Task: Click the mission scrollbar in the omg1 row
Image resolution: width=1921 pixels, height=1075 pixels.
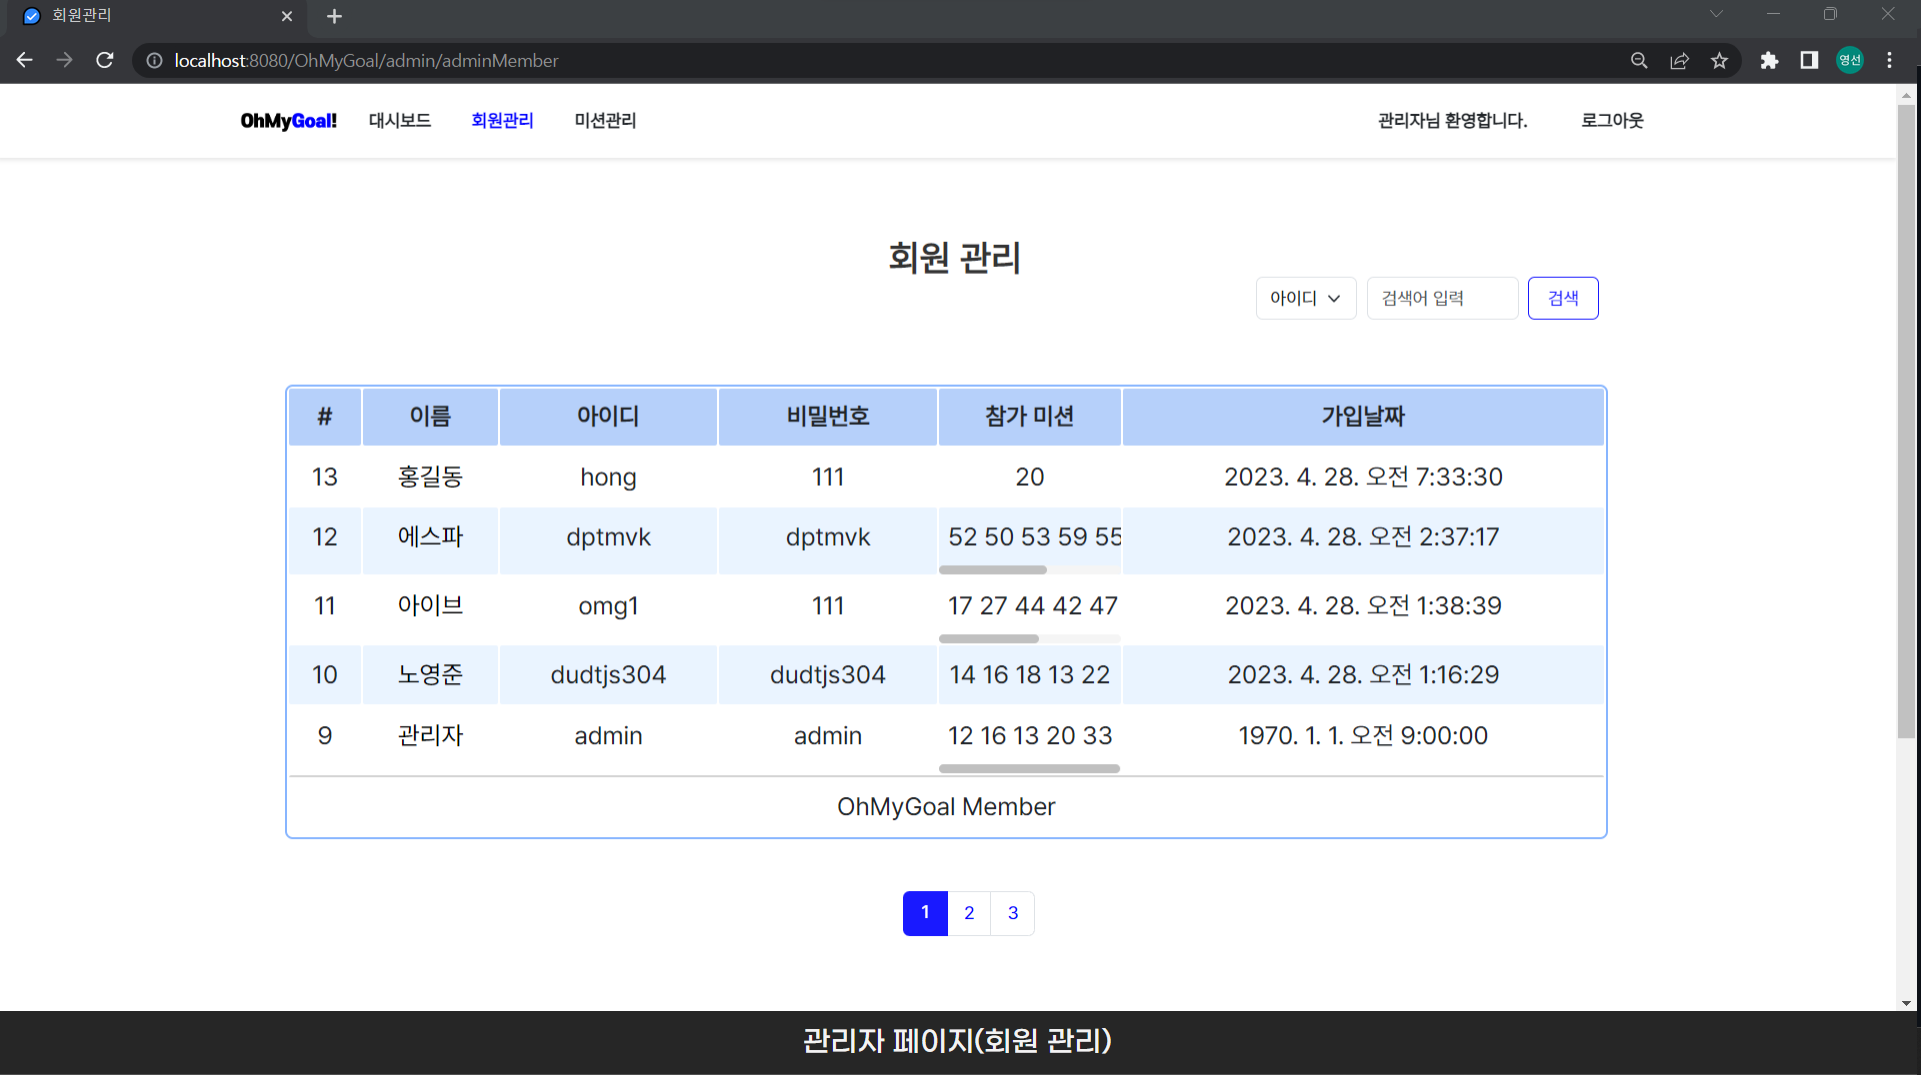Action: [x=989, y=639]
